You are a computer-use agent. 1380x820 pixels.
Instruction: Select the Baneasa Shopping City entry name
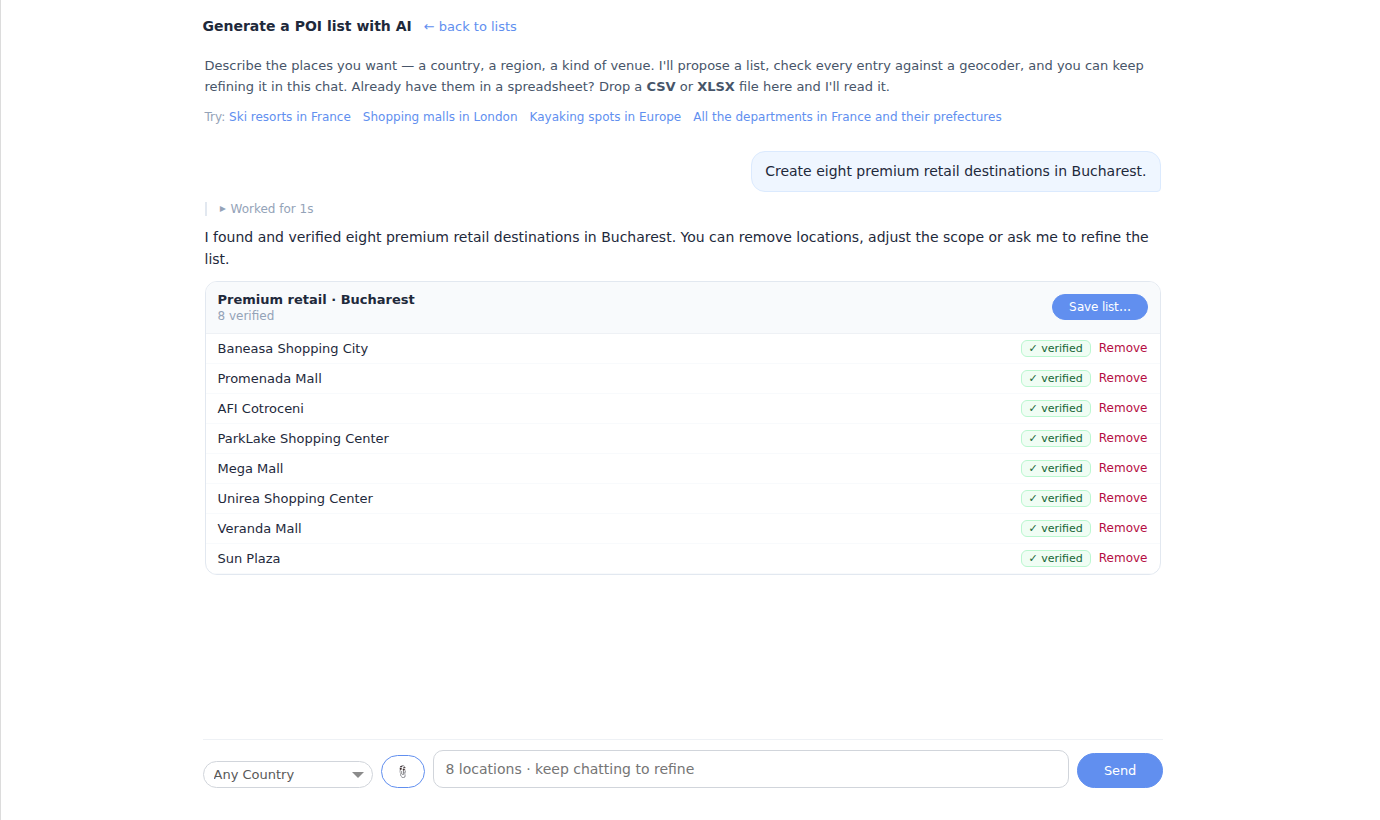click(x=293, y=349)
